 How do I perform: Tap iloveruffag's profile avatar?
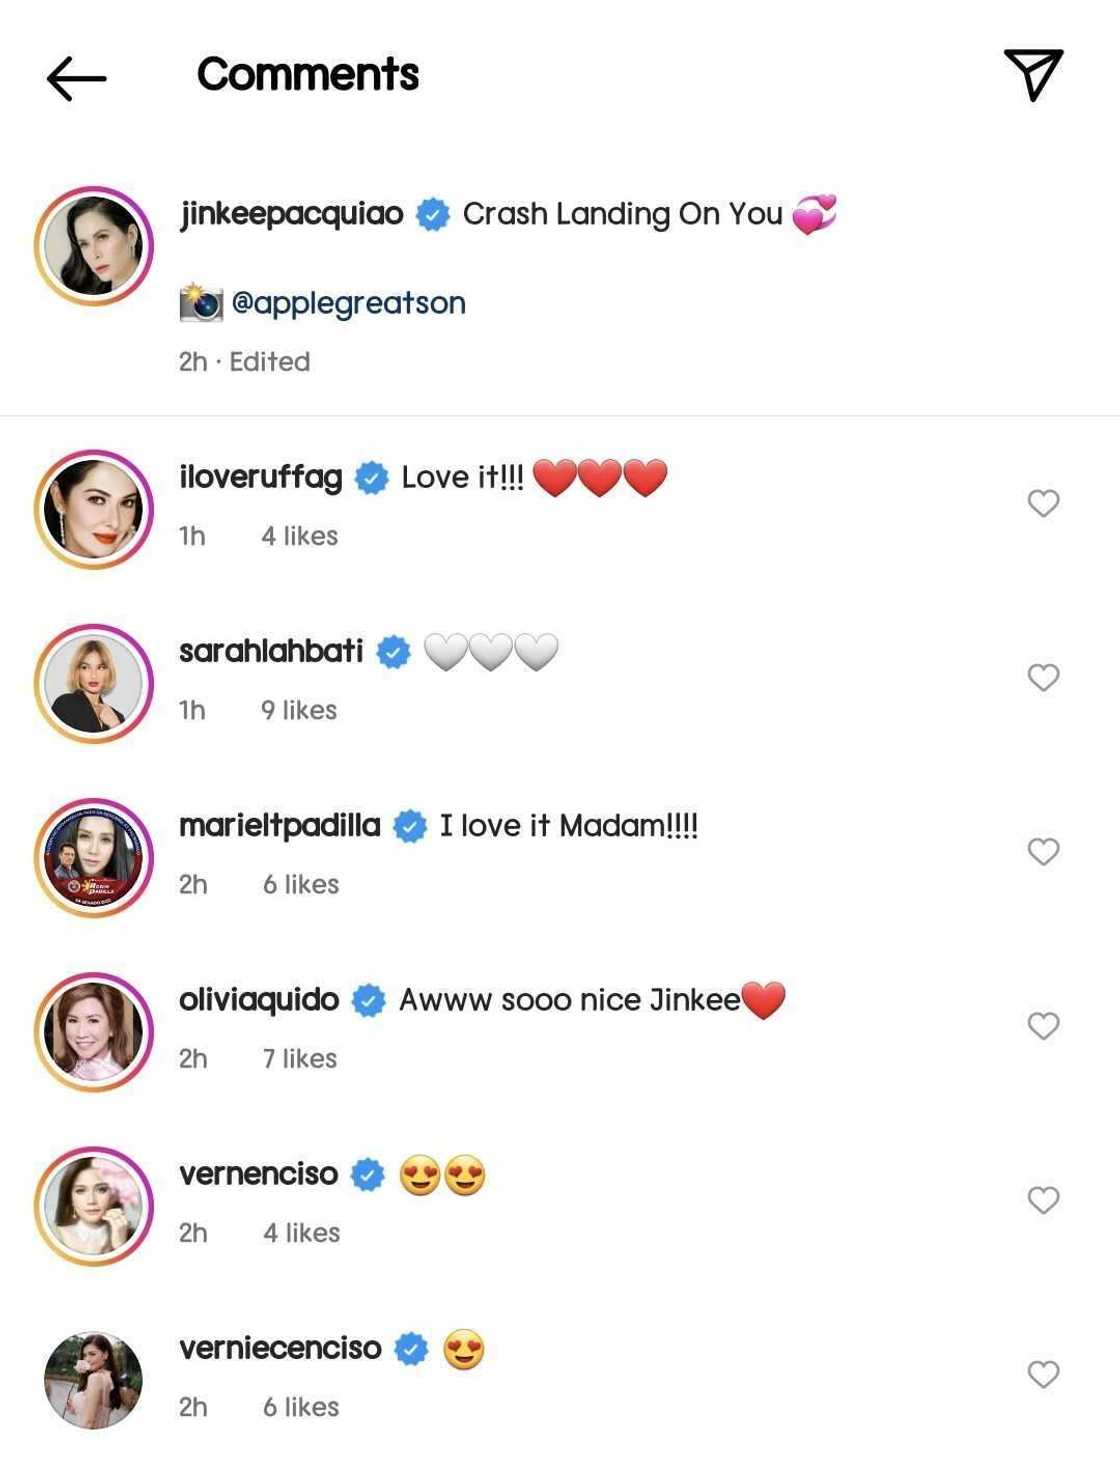94,509
